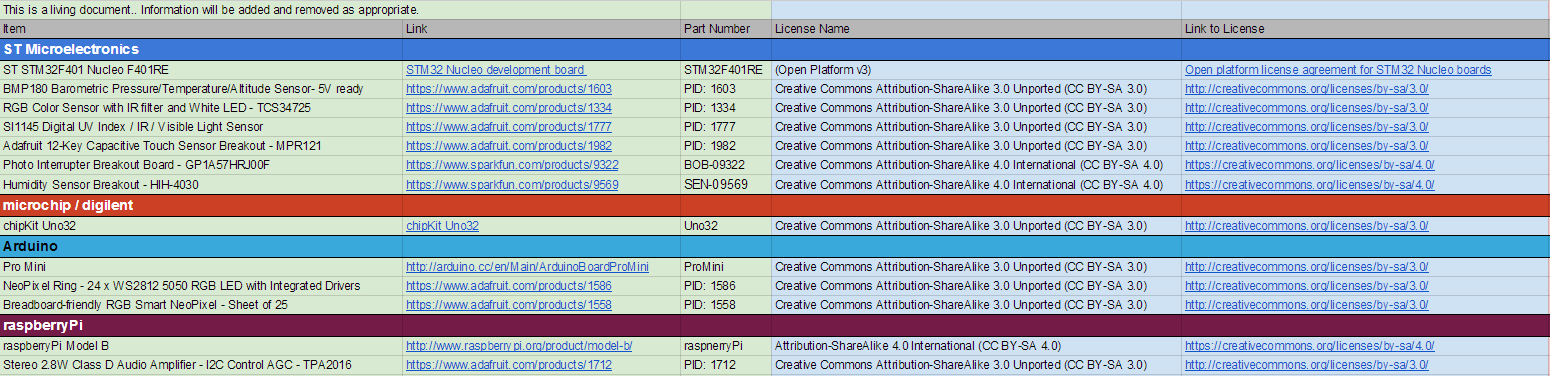This screenshot has height=376, width=1550.
Task: Click the raspberryPi section header row
Action: pyautogui.click(x=775, y=325)
